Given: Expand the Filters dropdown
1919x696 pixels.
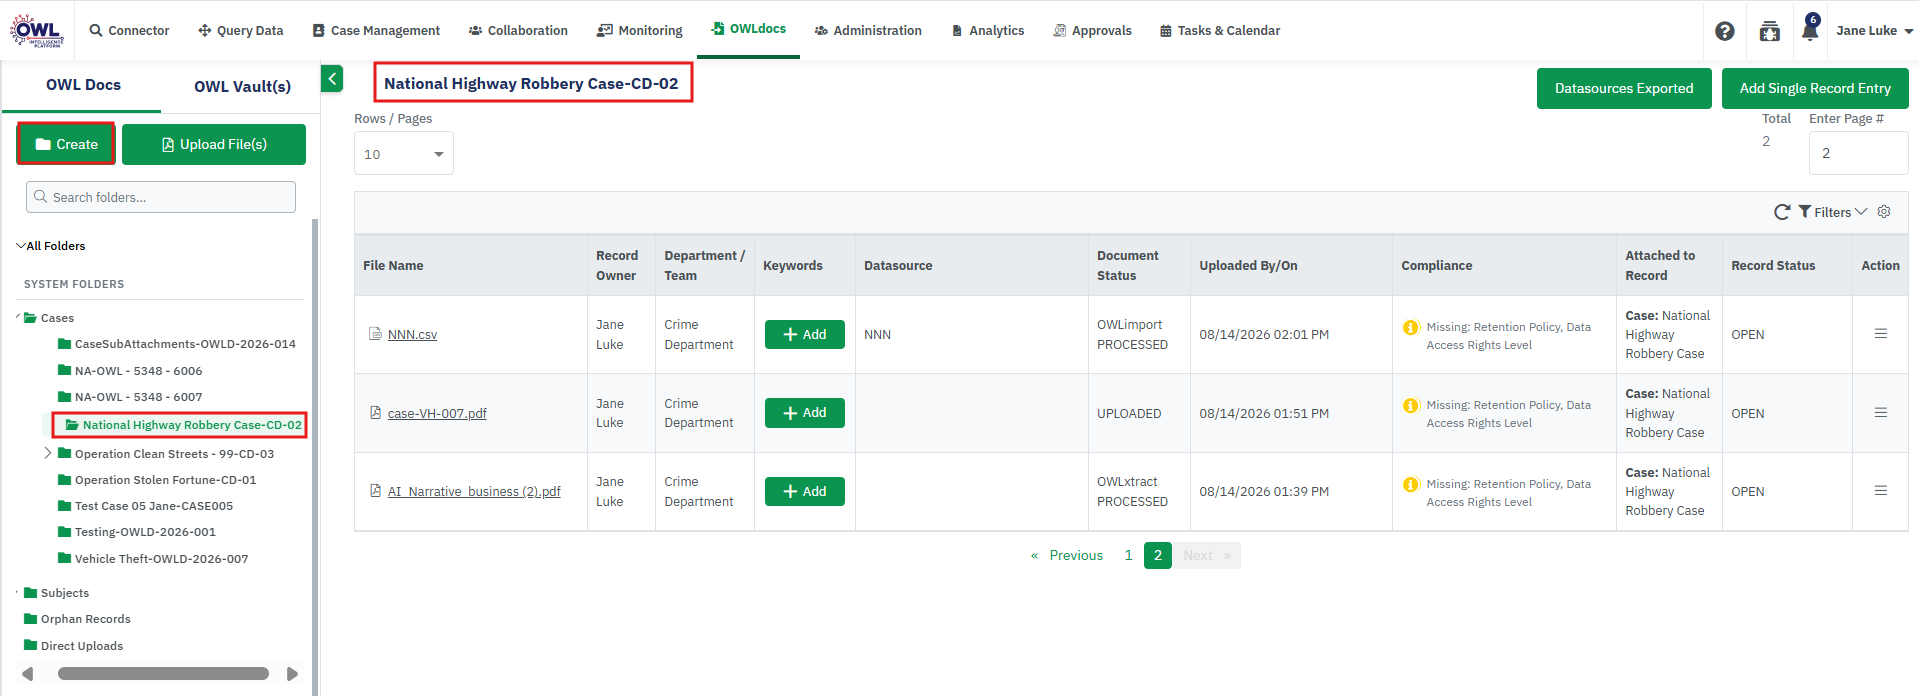Looking at the screenshot, I should [x=1832, y=212].
